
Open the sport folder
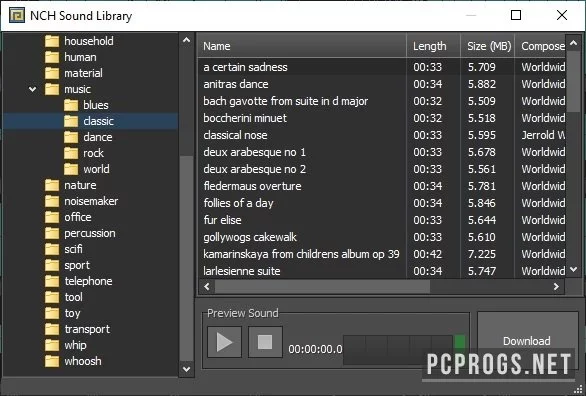click(x=67, y=265)
